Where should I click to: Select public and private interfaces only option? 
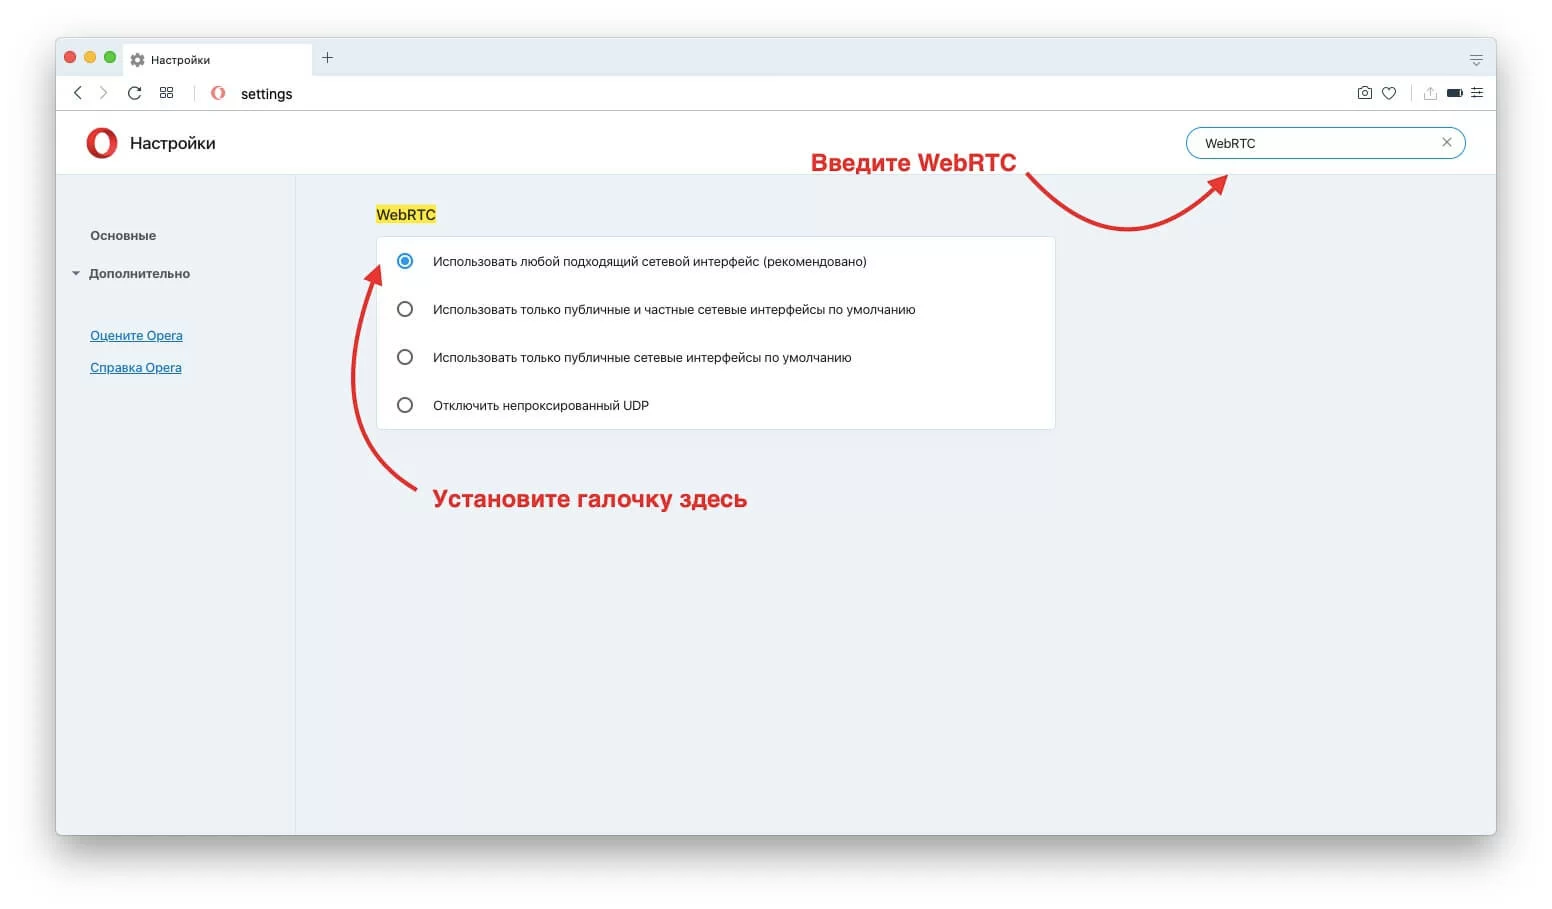[x=405, y=309]
